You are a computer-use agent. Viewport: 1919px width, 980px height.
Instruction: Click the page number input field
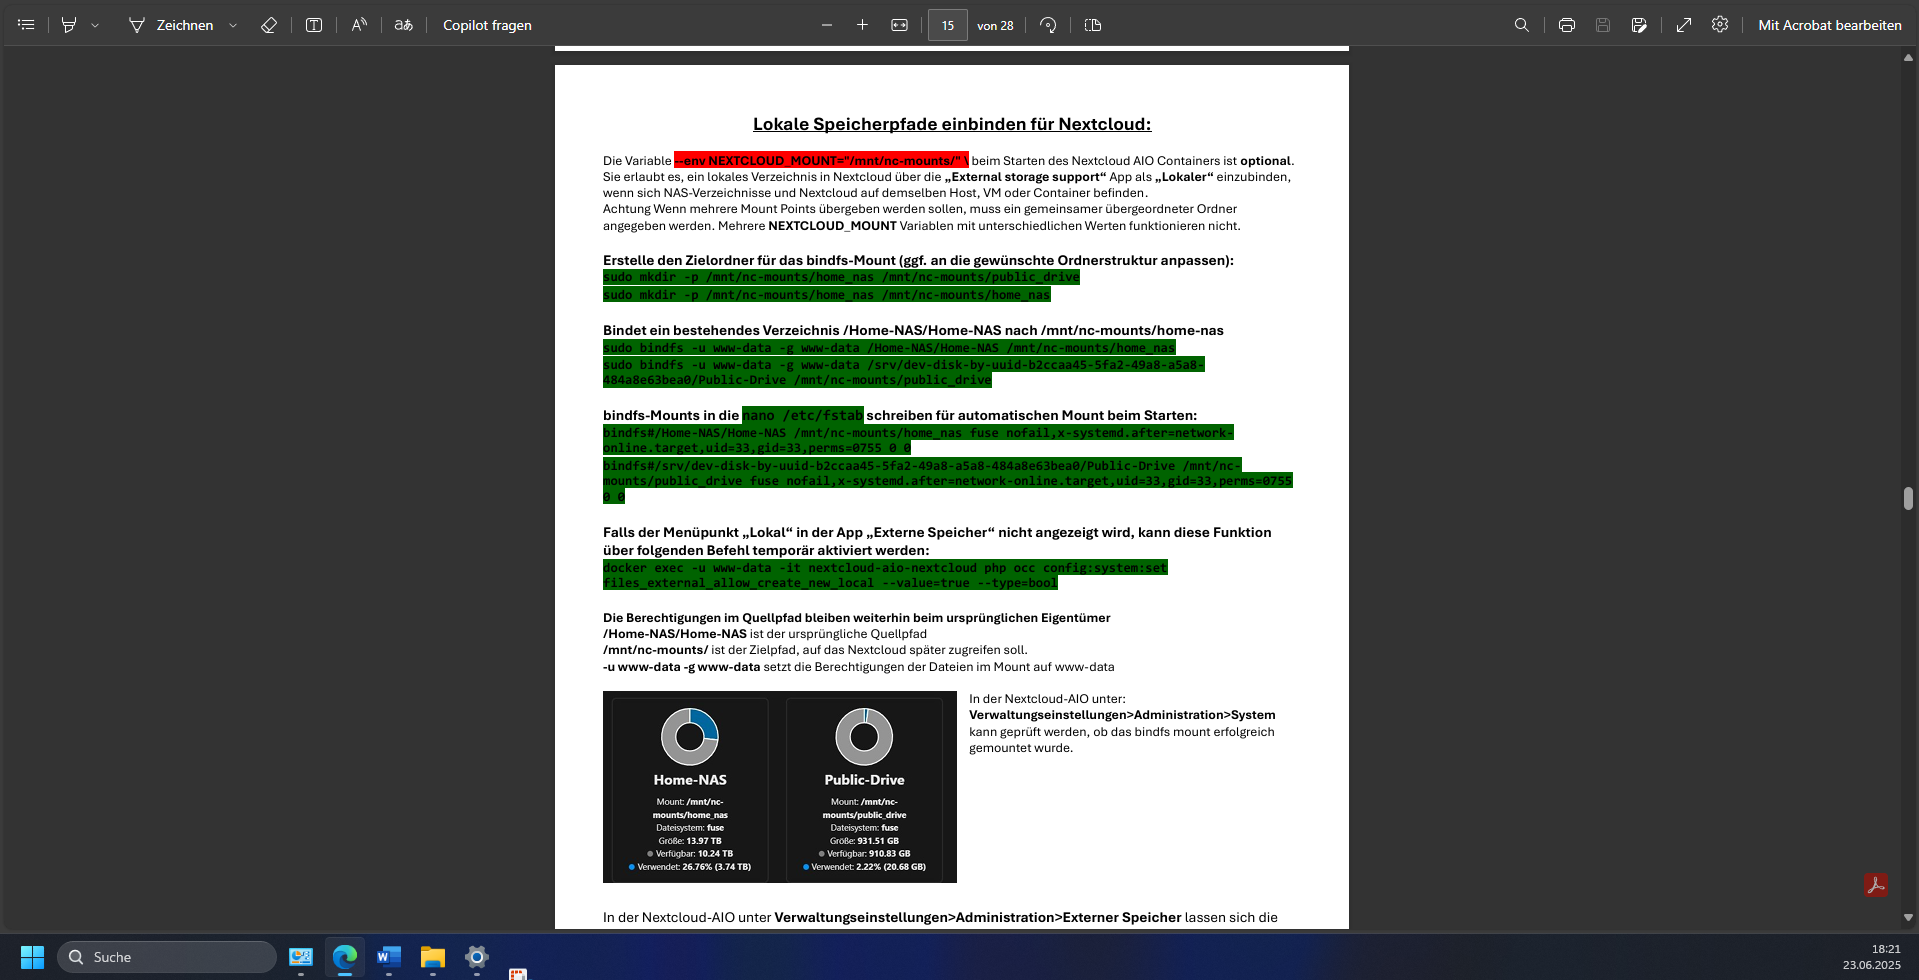tap(947, 25)
